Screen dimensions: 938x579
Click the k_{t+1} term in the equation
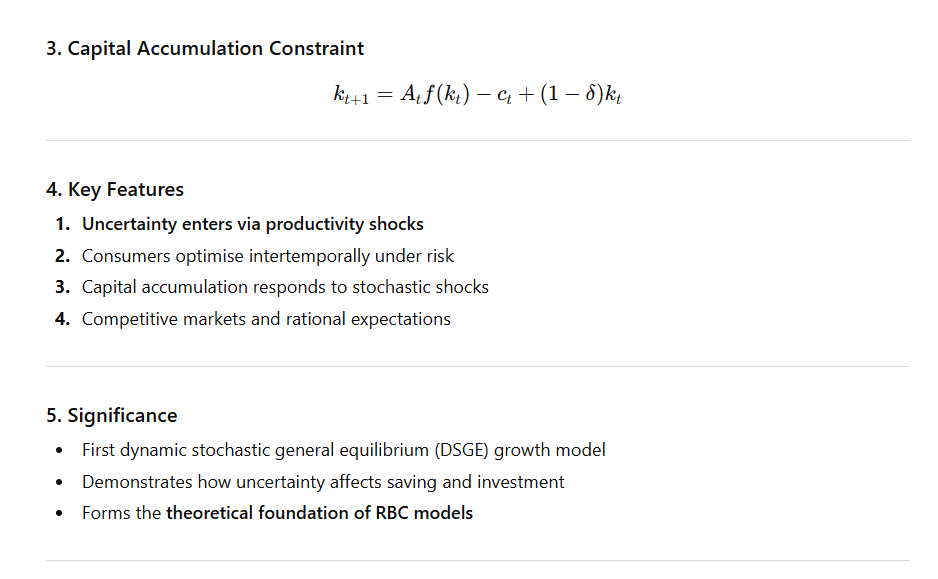[350, 97]
